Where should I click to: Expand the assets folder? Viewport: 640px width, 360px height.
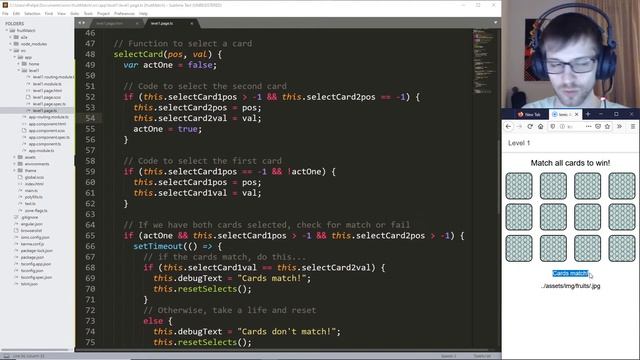point(15,157)
